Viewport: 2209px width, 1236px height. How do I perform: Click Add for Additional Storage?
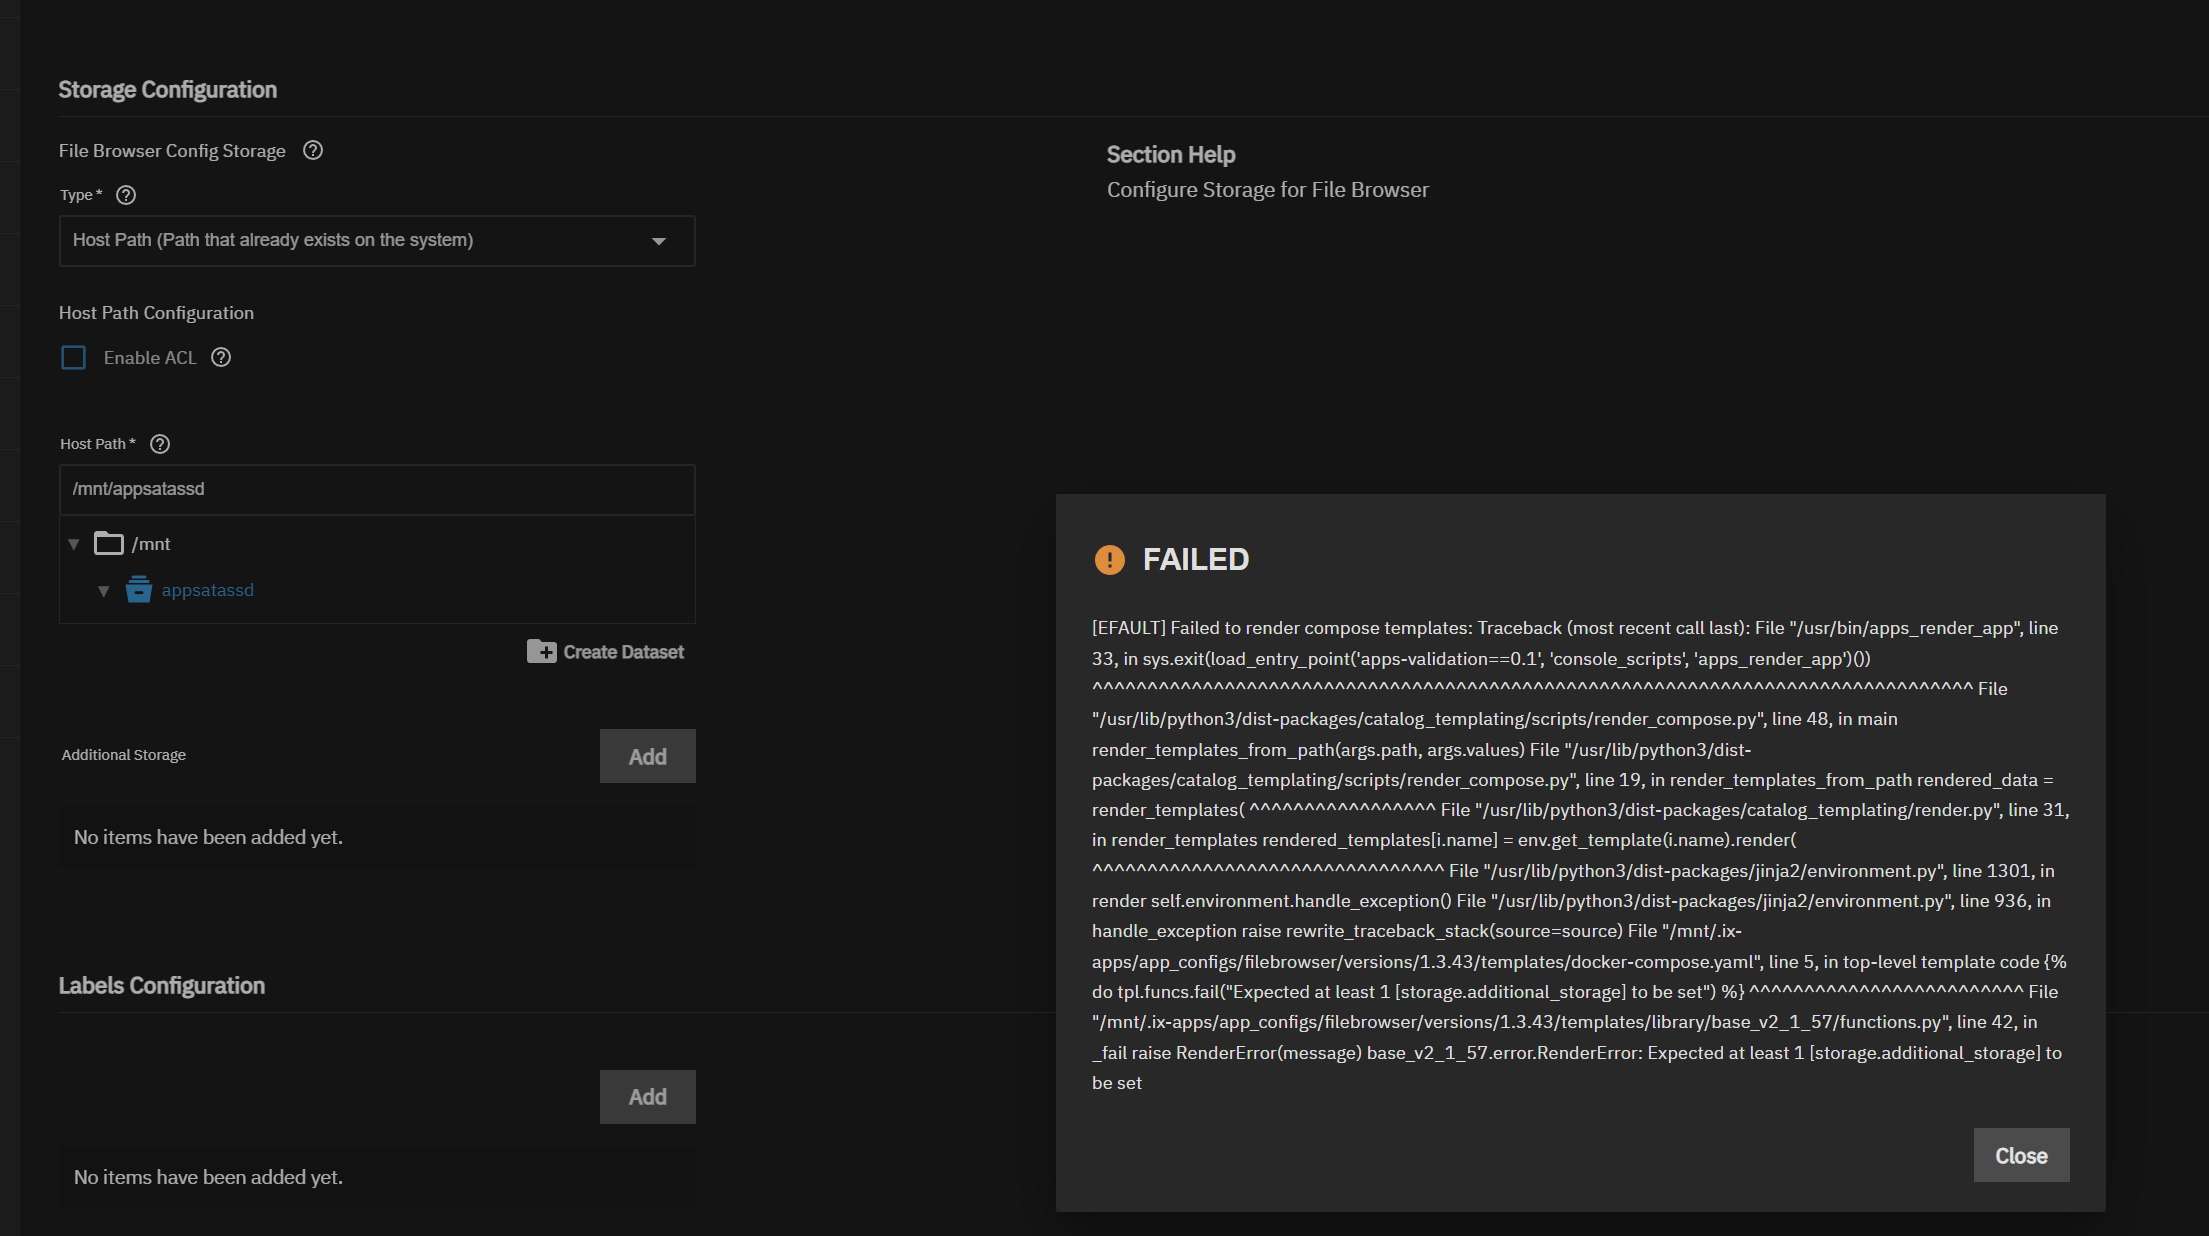pos(647,757)
